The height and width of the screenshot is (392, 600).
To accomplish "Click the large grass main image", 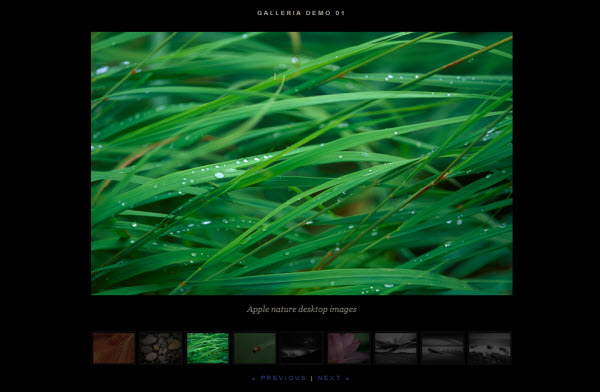I will click(x=302, y=163).
